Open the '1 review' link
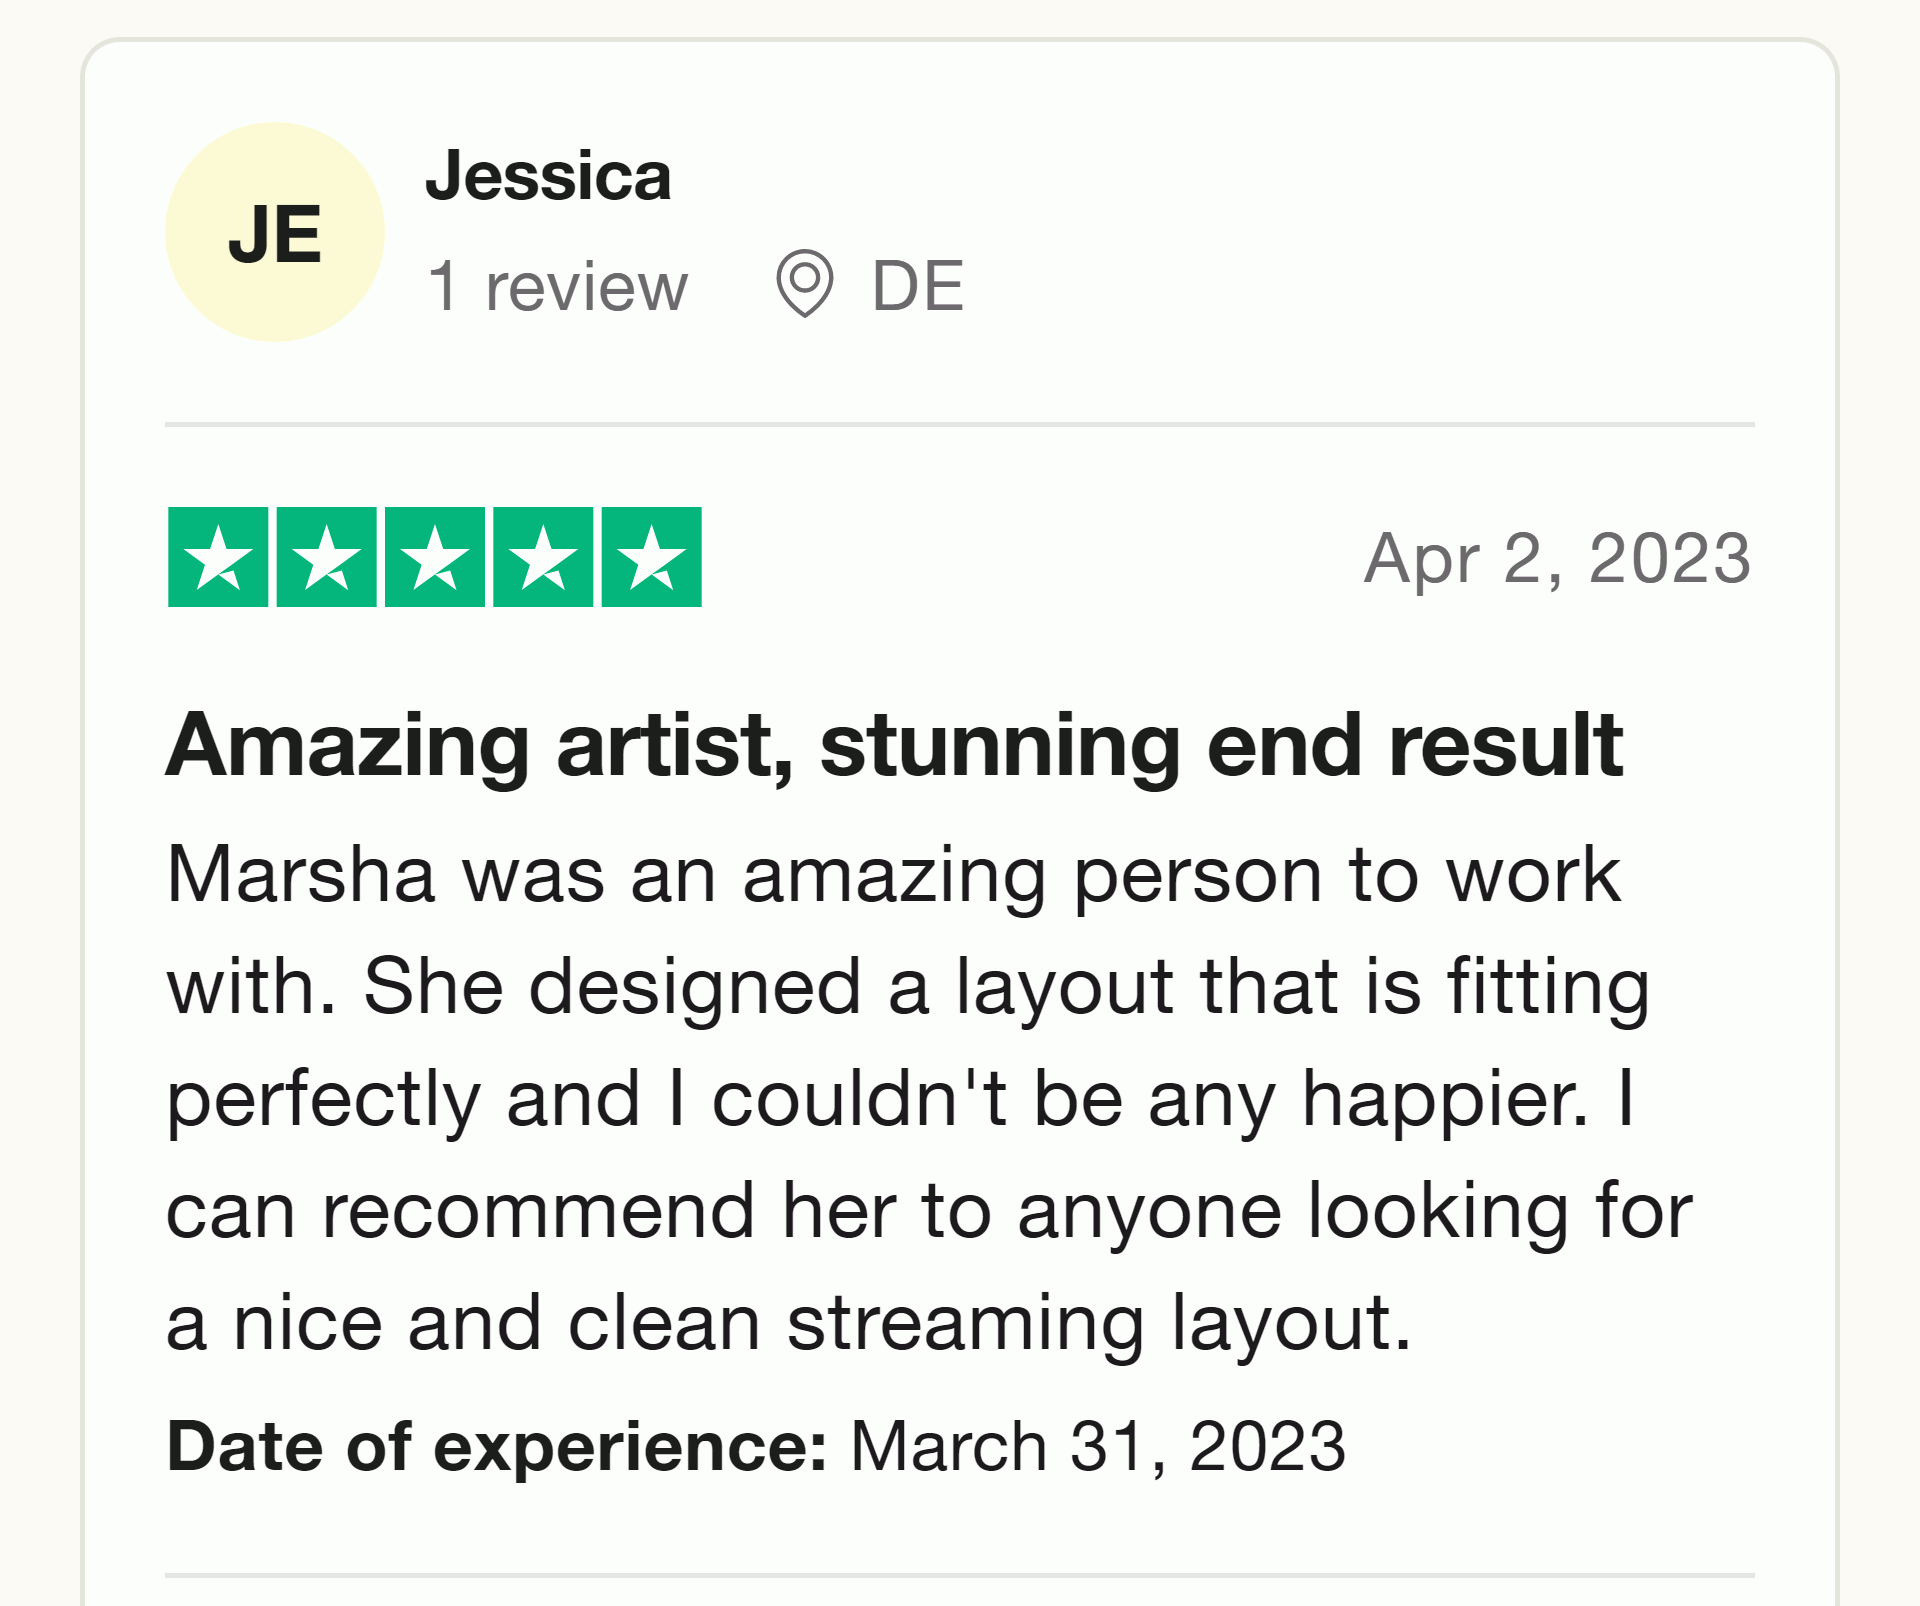The height and width of the screenshot is (1606, 1920). tap(558, 288)
